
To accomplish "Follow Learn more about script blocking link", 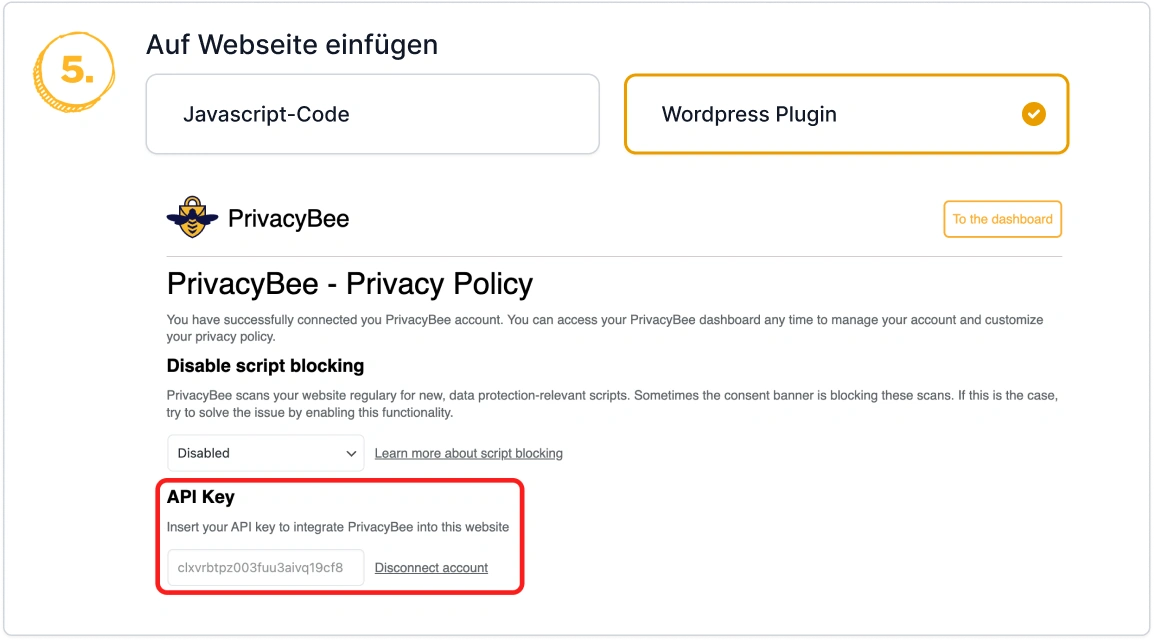I will coord(468,453).
